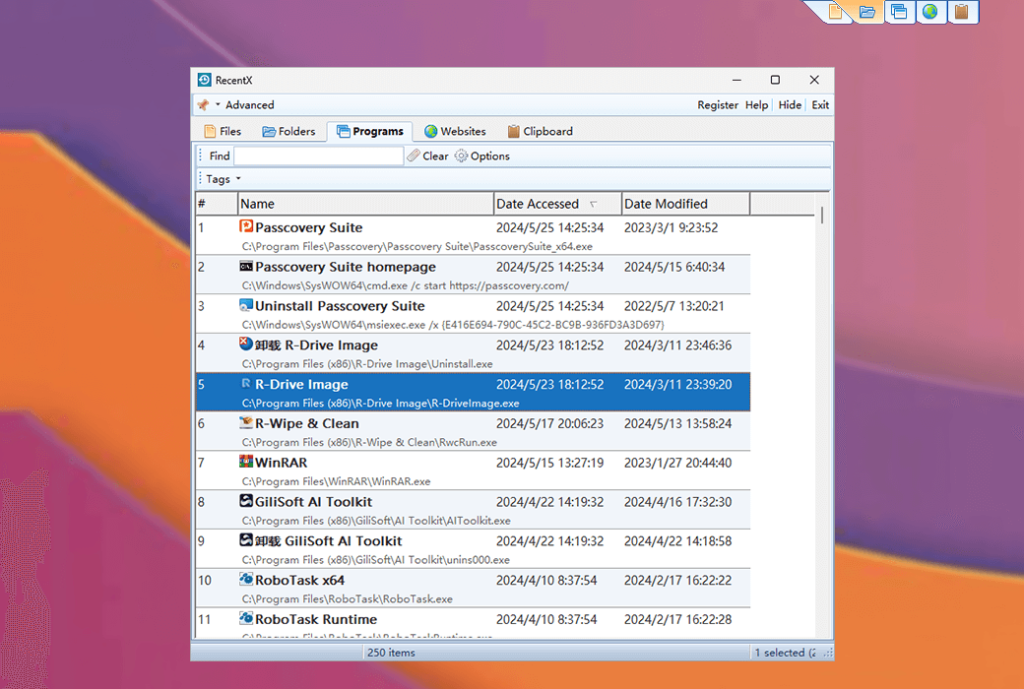Select the Programs tab

click(370, 131)
